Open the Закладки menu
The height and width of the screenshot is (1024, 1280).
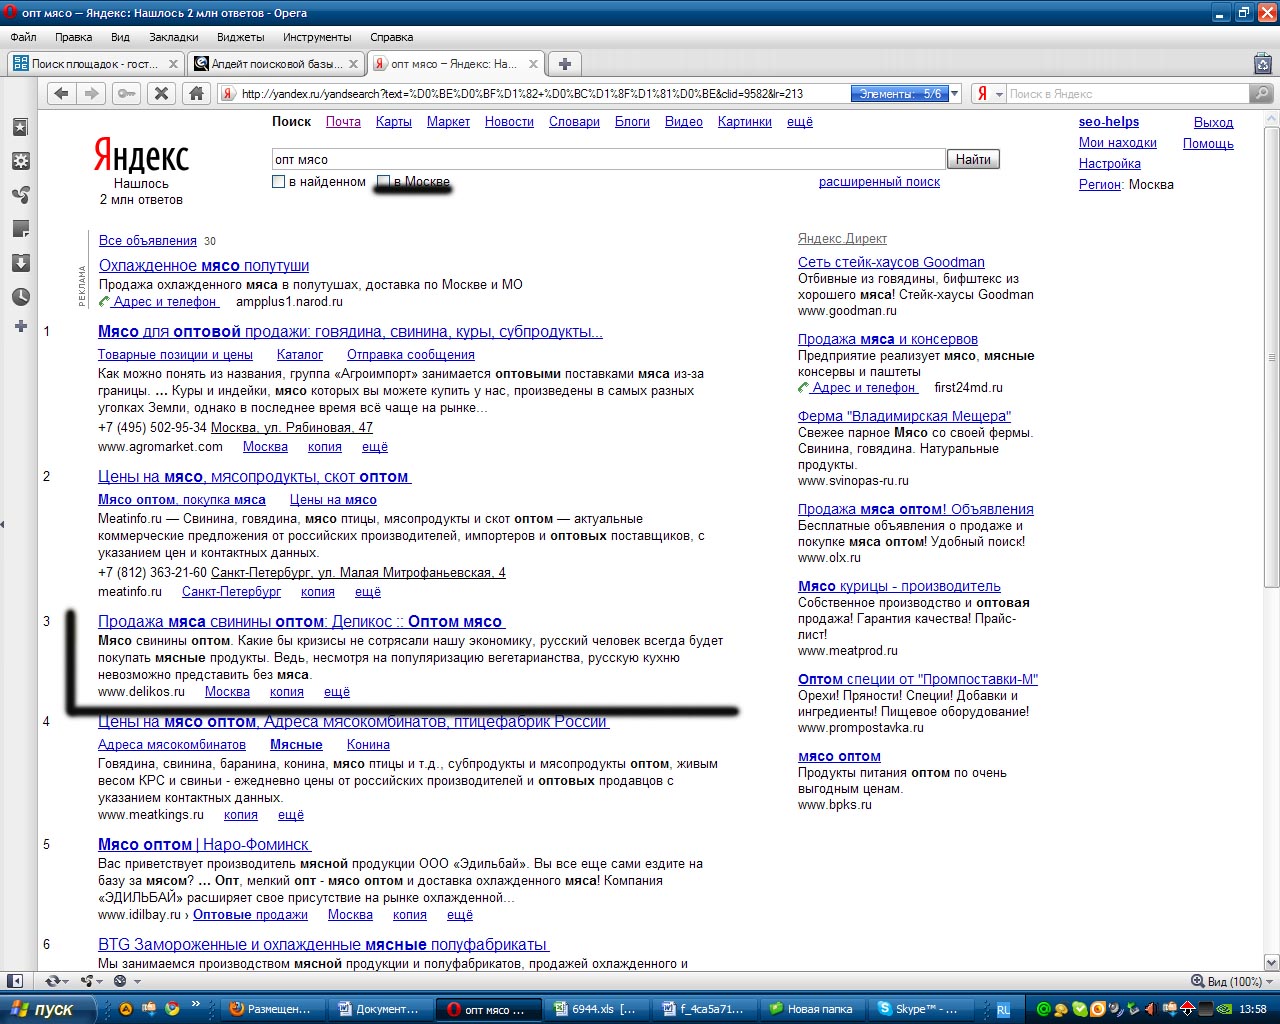pyautogui.click(x=174, y=37)
